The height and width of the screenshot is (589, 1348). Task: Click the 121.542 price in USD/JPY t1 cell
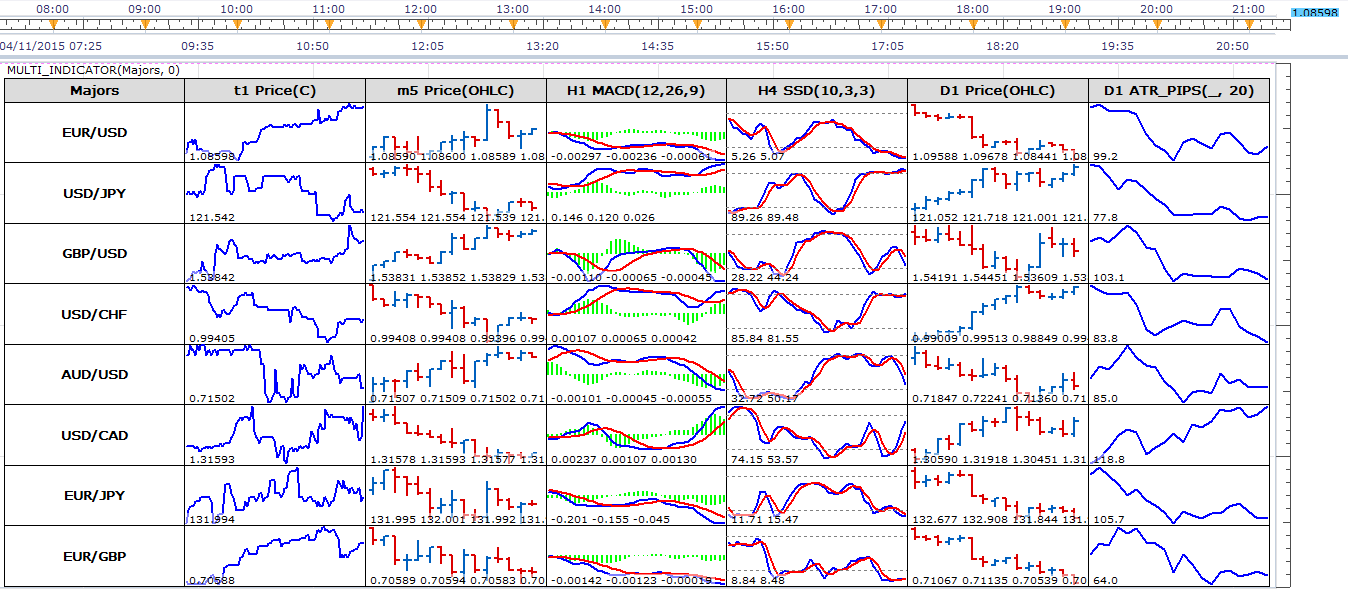tap(212, 217)
